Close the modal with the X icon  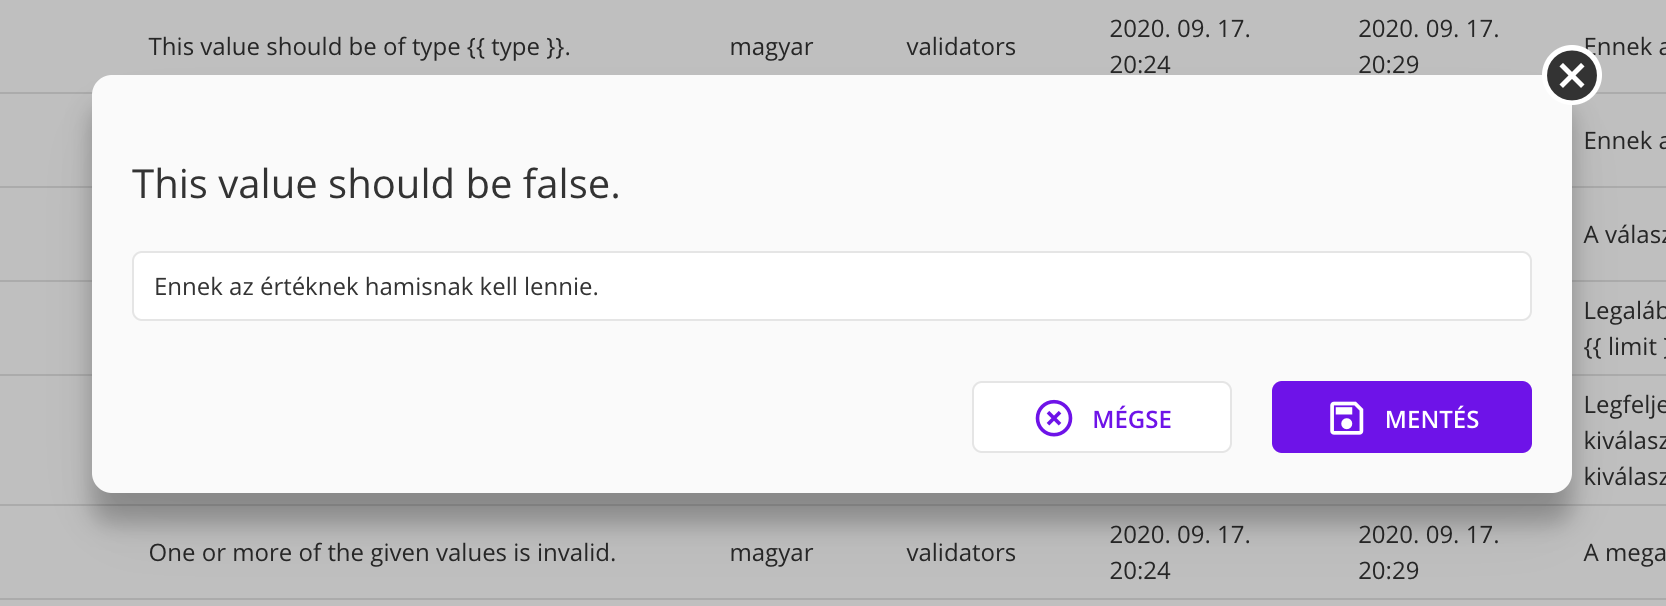click(1572, 76)
